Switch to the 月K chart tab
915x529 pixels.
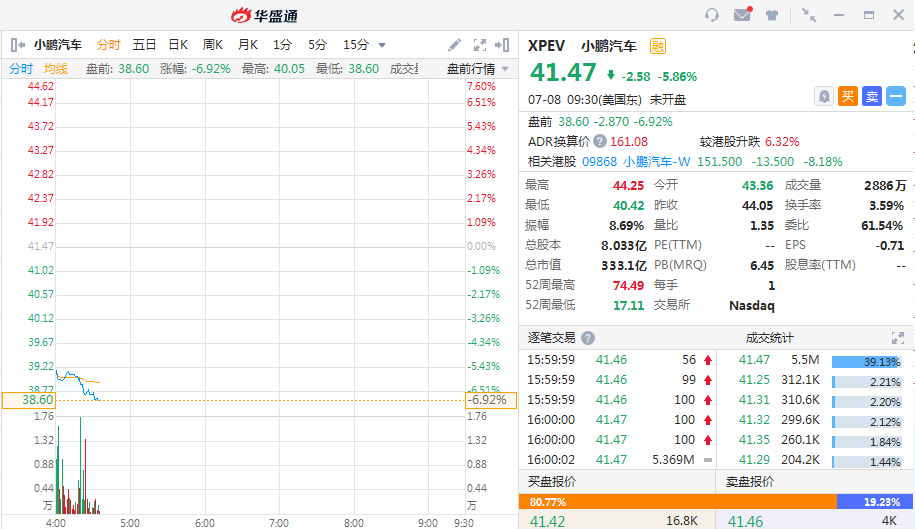pyautogui.click(x=247, y=45)
